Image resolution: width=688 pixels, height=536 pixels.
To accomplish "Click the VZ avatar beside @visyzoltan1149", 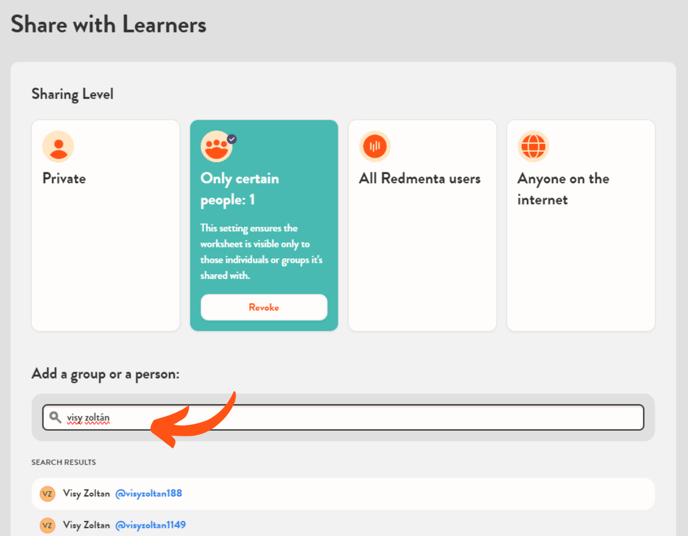I will (x=47, y=525).
